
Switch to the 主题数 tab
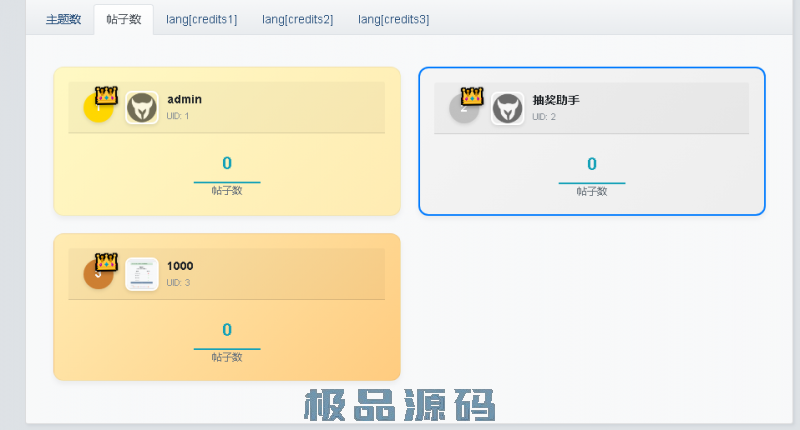click(63, 19)
